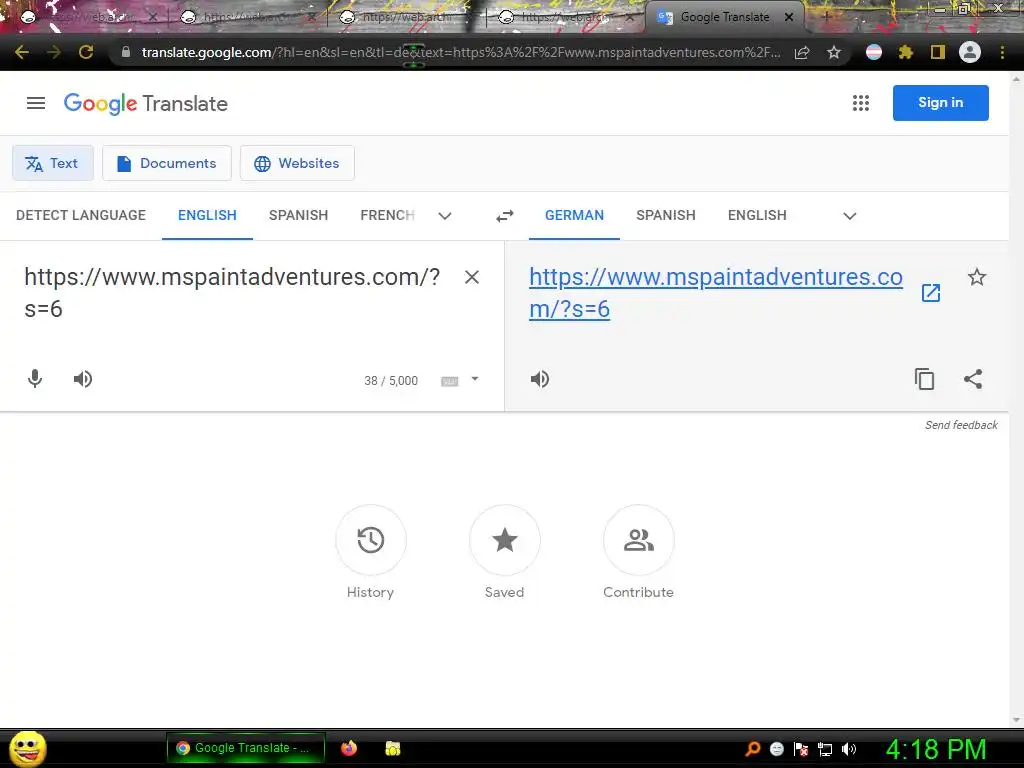Save this translation with the star
The image size is (1024, 768).
(976, 278)
